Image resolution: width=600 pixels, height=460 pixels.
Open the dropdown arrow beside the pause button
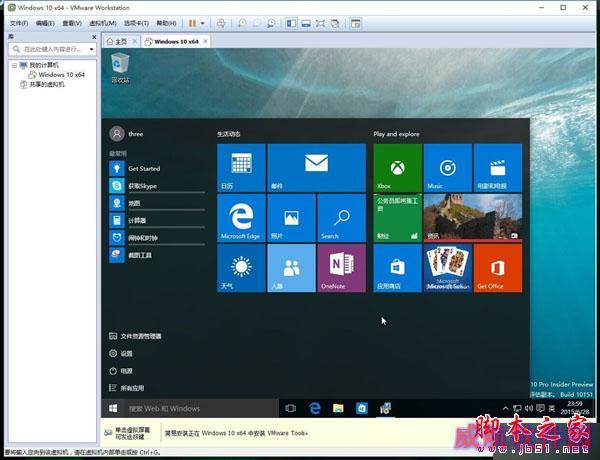pyautogui.click(x=202, y=23)
